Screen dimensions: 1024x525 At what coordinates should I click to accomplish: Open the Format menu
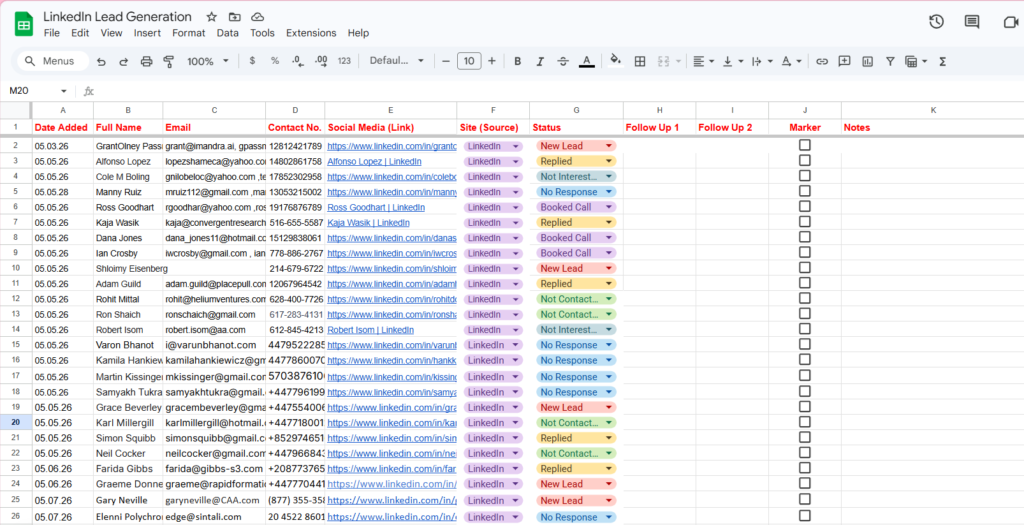pyautogui.click(x=189, y=33)
